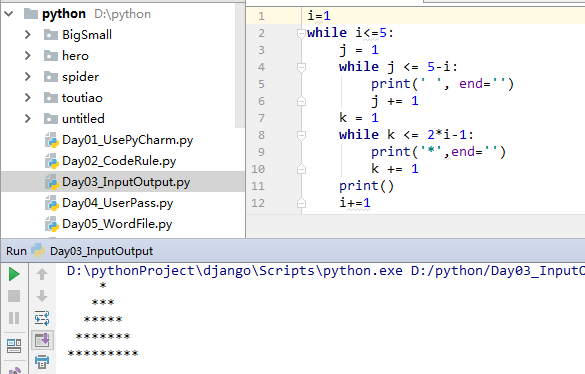Click Python file icon of Day05_WordFile.py
This screenshot has height=374, width=585.
point(52,224)
